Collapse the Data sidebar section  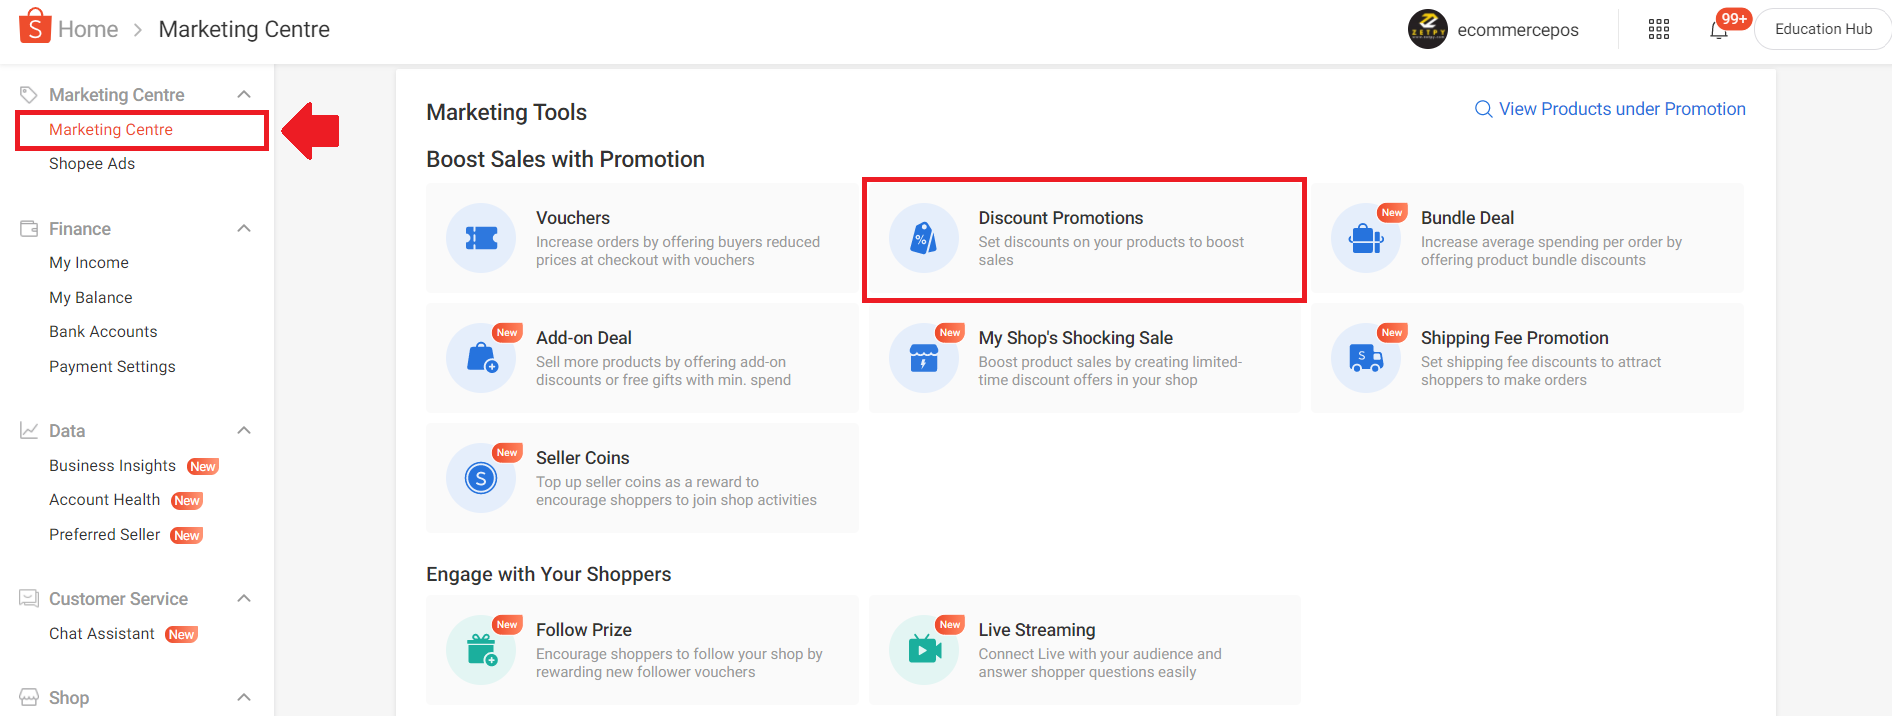pos(244,430)
